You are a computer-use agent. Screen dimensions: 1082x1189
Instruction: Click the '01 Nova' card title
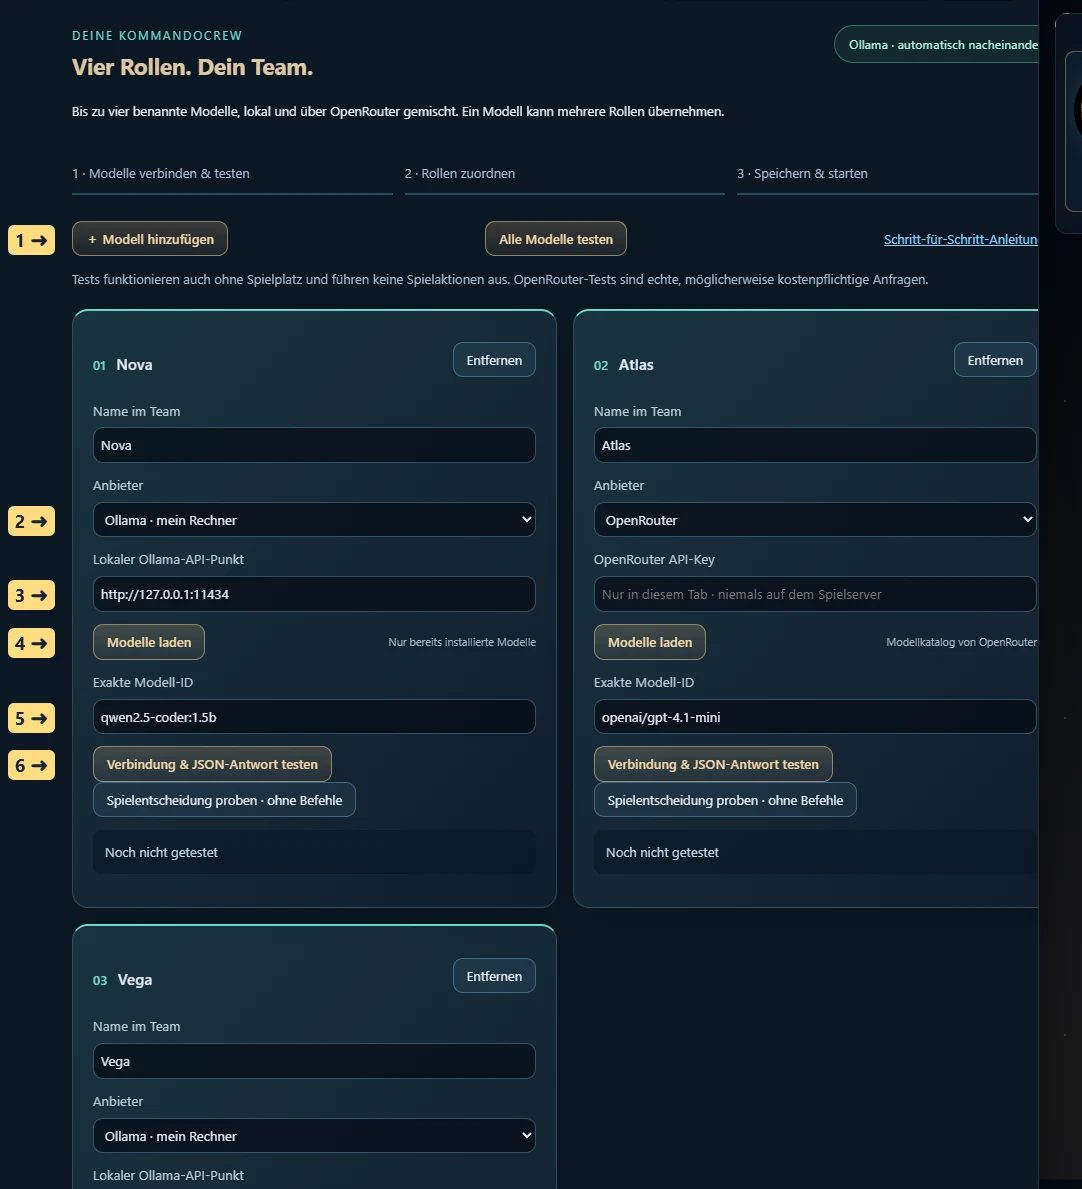[x=123, y=365]
